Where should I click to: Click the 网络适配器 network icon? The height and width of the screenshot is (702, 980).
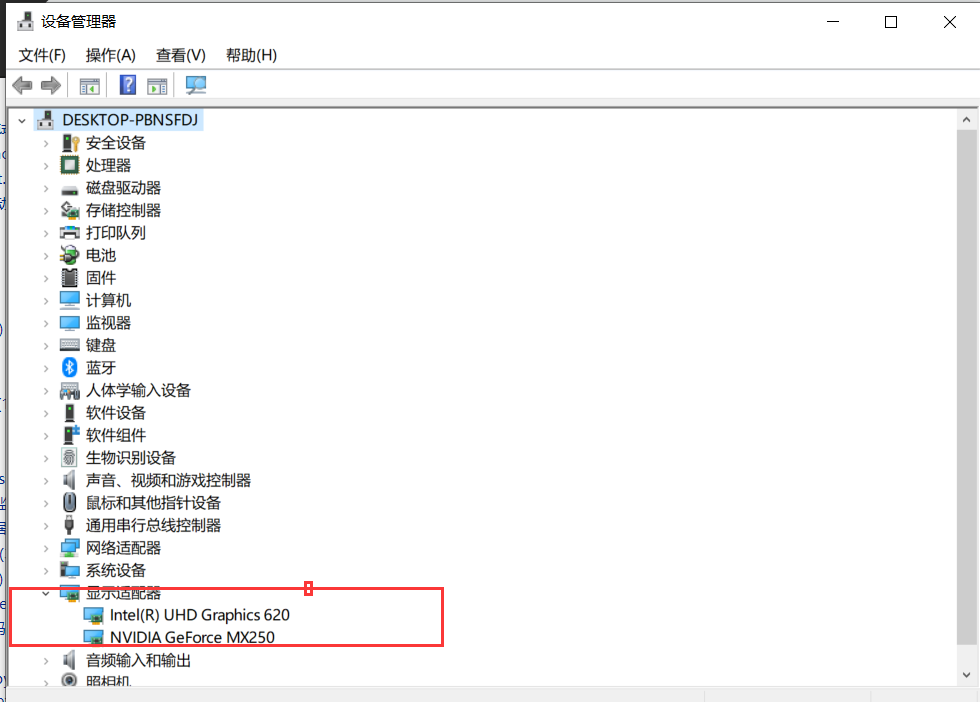69,548
